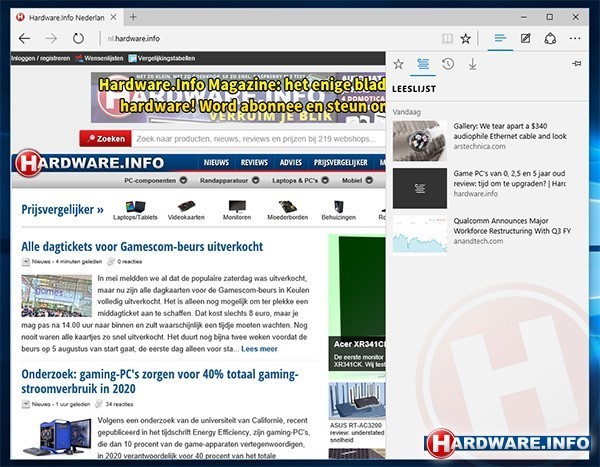Click the Make a Web Note icon
Image resolution: width=600 pixels, height=467 pixels.
pos(526,39)
